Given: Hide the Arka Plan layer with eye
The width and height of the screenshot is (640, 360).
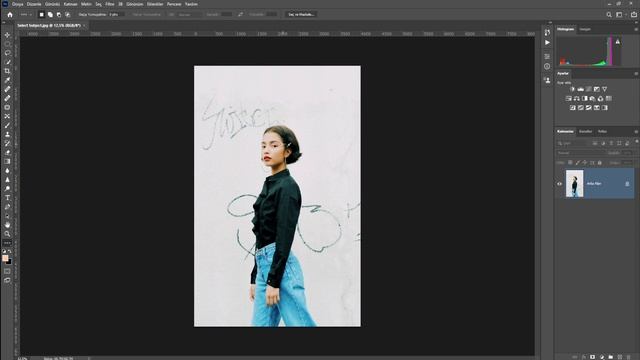Looking at the screenshot, I should (x=560, y=184).
